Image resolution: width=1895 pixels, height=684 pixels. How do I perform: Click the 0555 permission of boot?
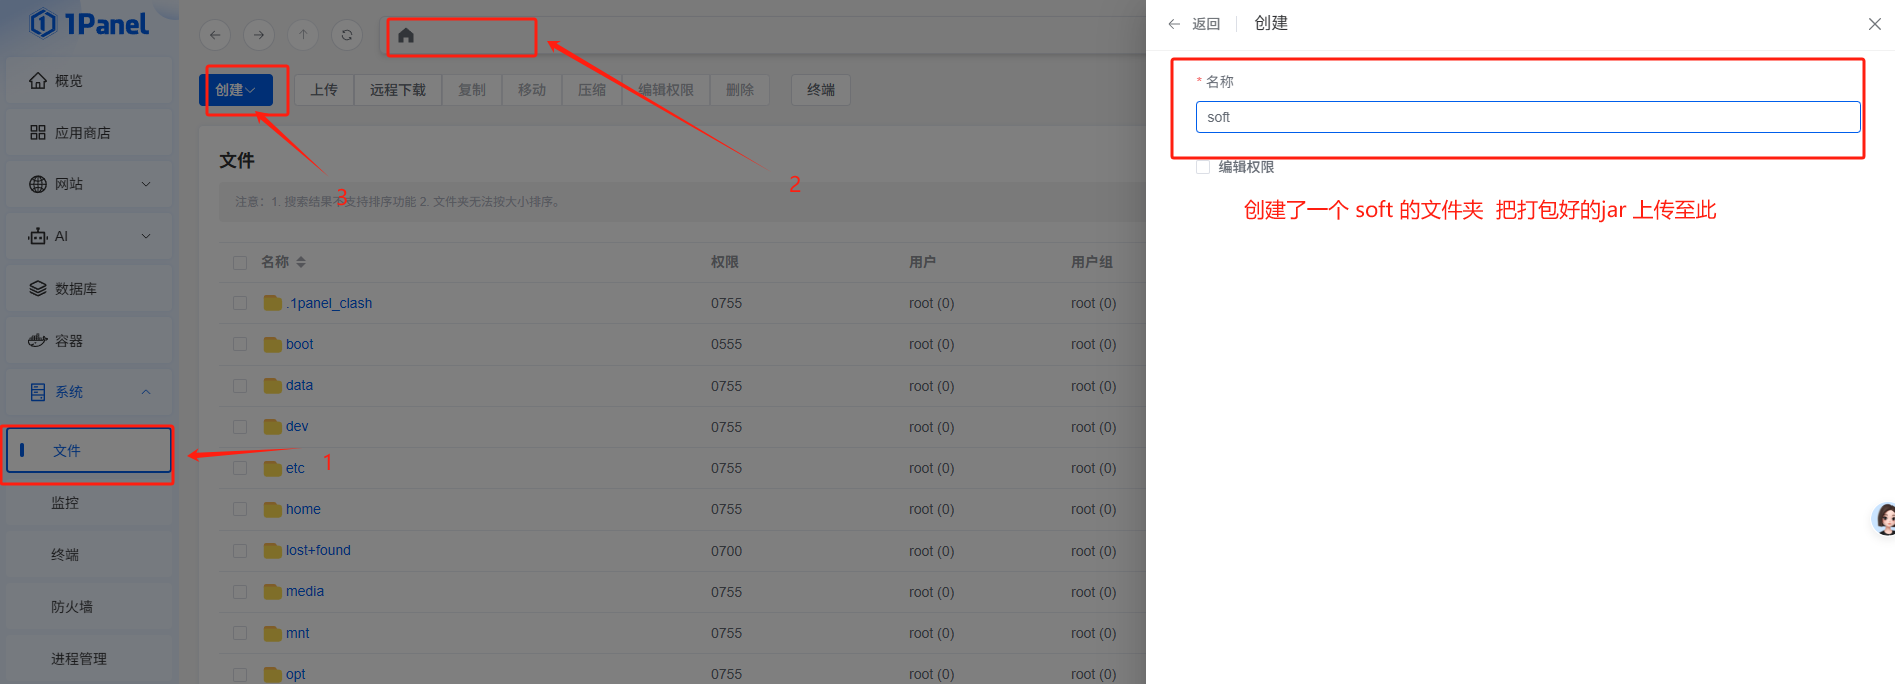[x=727, y=344]
